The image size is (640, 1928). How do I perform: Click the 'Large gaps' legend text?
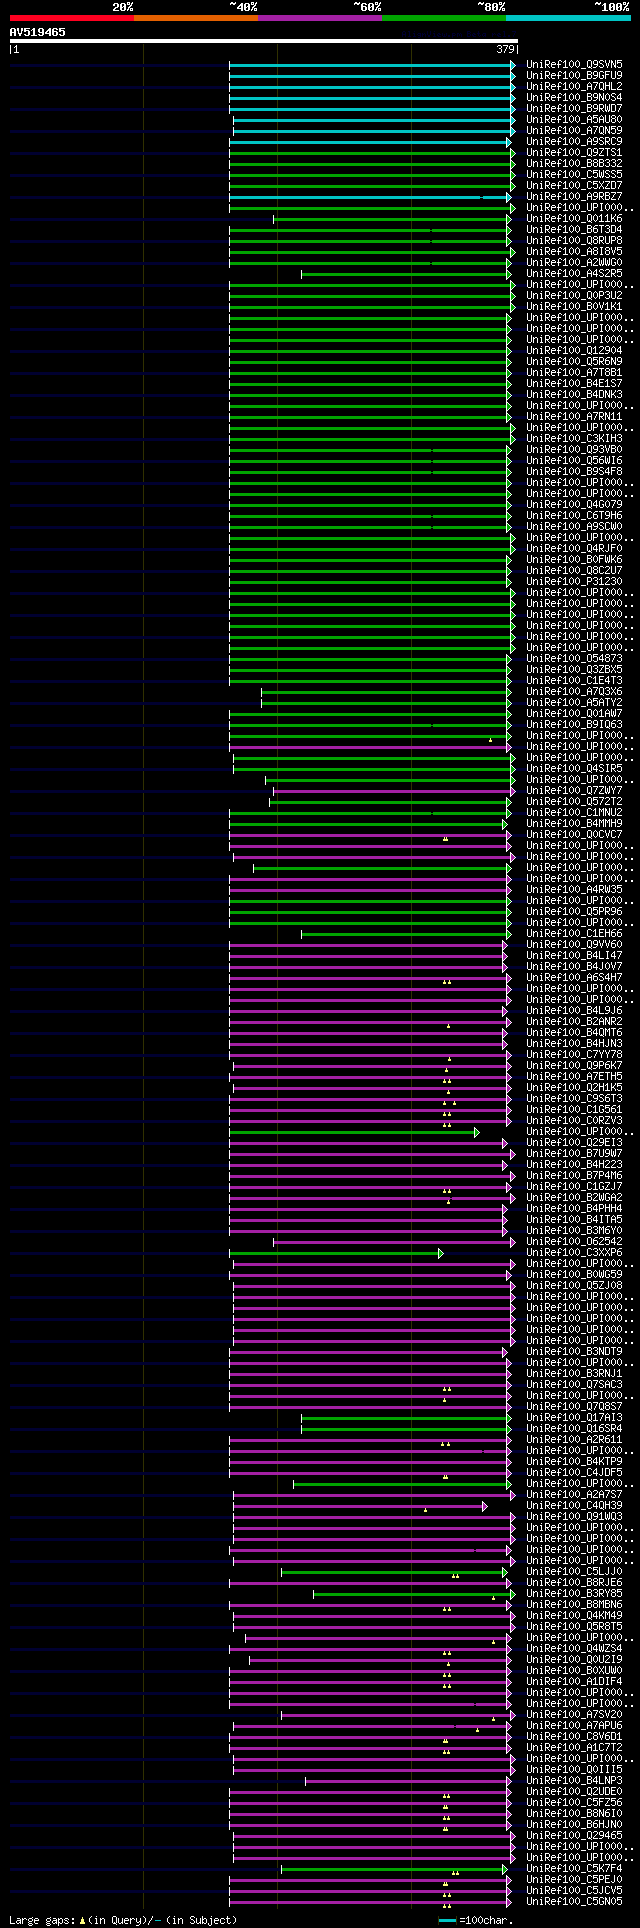tap(43, 1920)
